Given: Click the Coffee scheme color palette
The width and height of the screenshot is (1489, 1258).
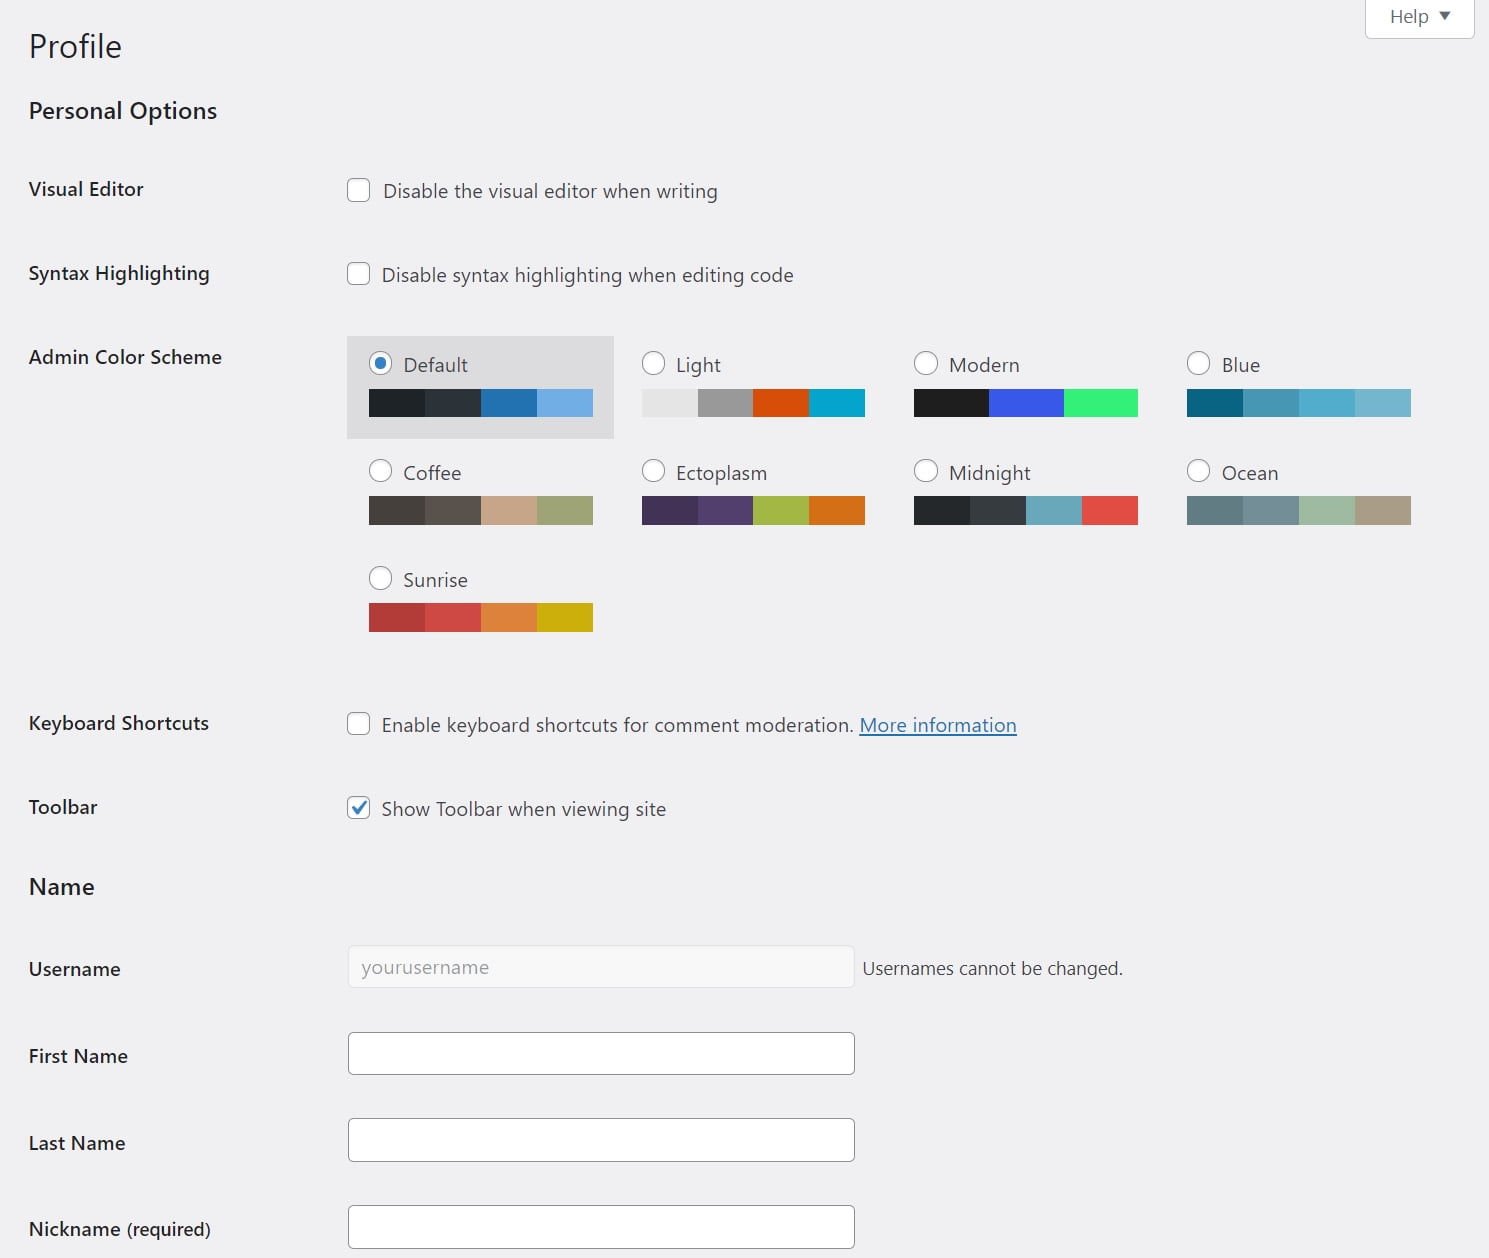Looking at the screenshot, I should coord(481,510).
